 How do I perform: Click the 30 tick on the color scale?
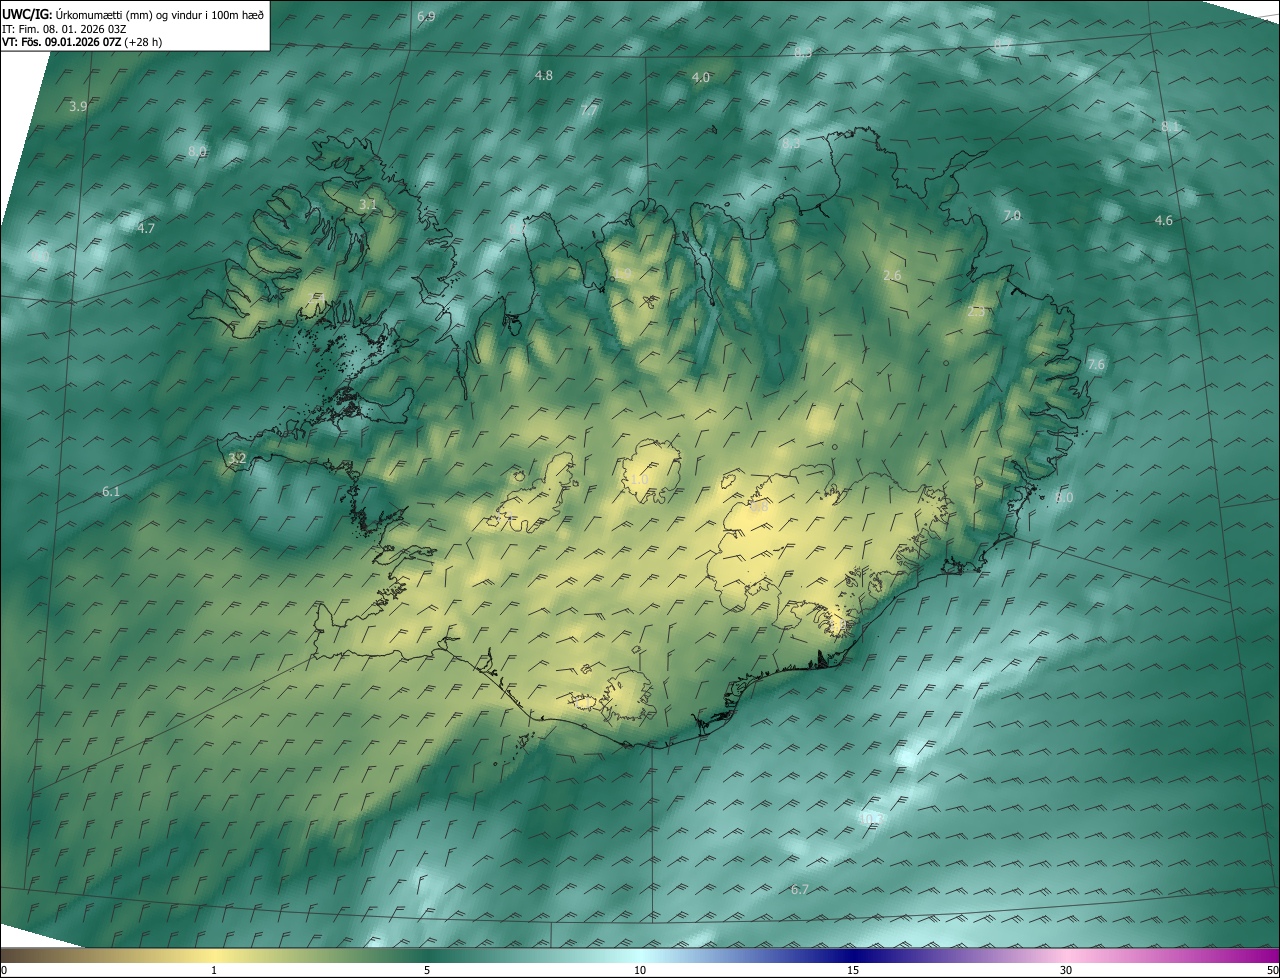coord(1066,970)
